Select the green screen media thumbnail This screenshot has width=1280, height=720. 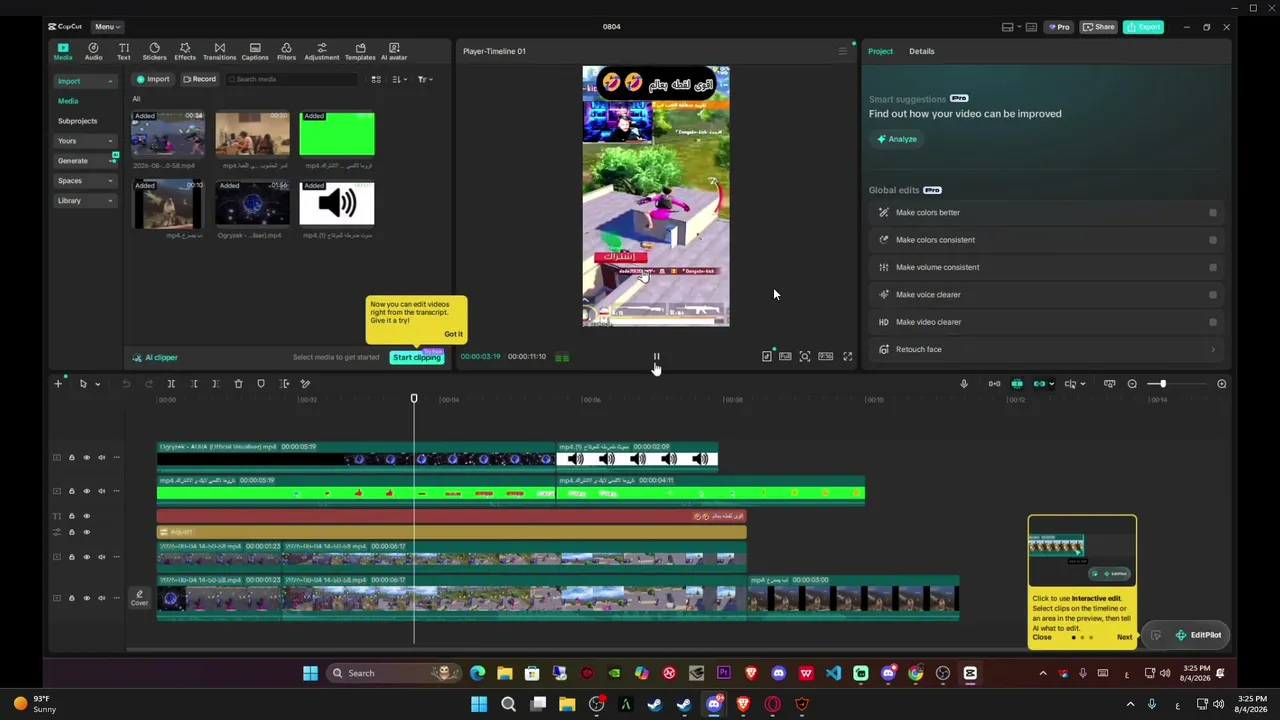click(x=337, y=134)
